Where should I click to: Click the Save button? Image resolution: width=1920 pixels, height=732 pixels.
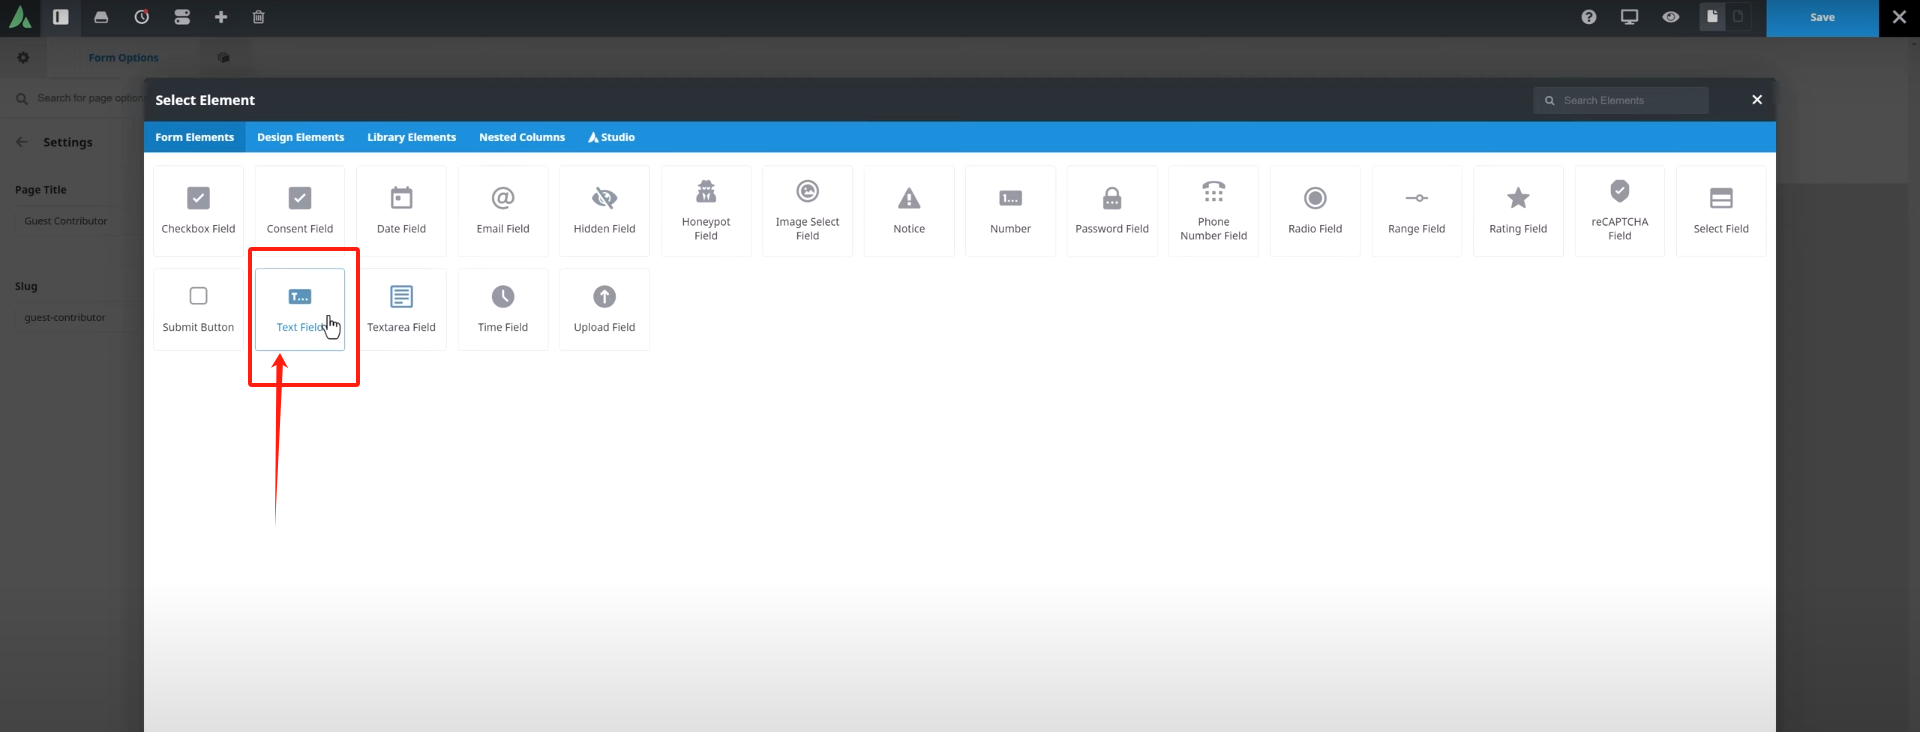pyautogui.click(x=1822, y=18)
